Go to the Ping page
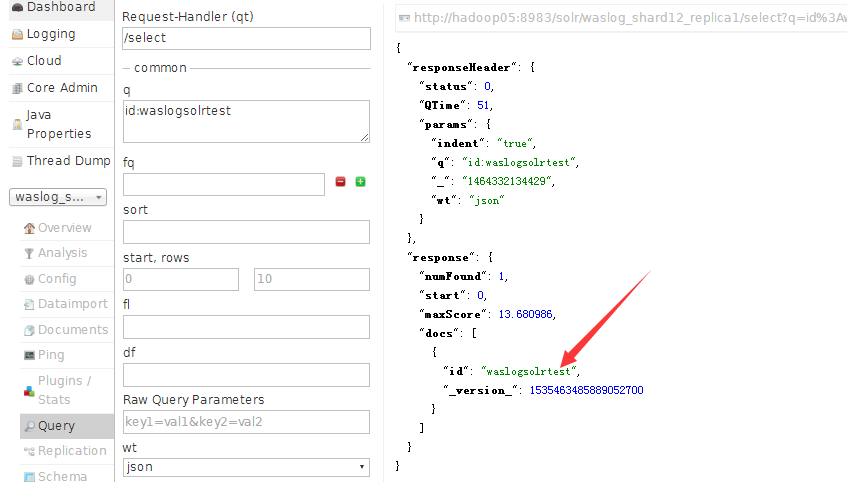This screenshot has height=482, width=847. coord(51,355)
